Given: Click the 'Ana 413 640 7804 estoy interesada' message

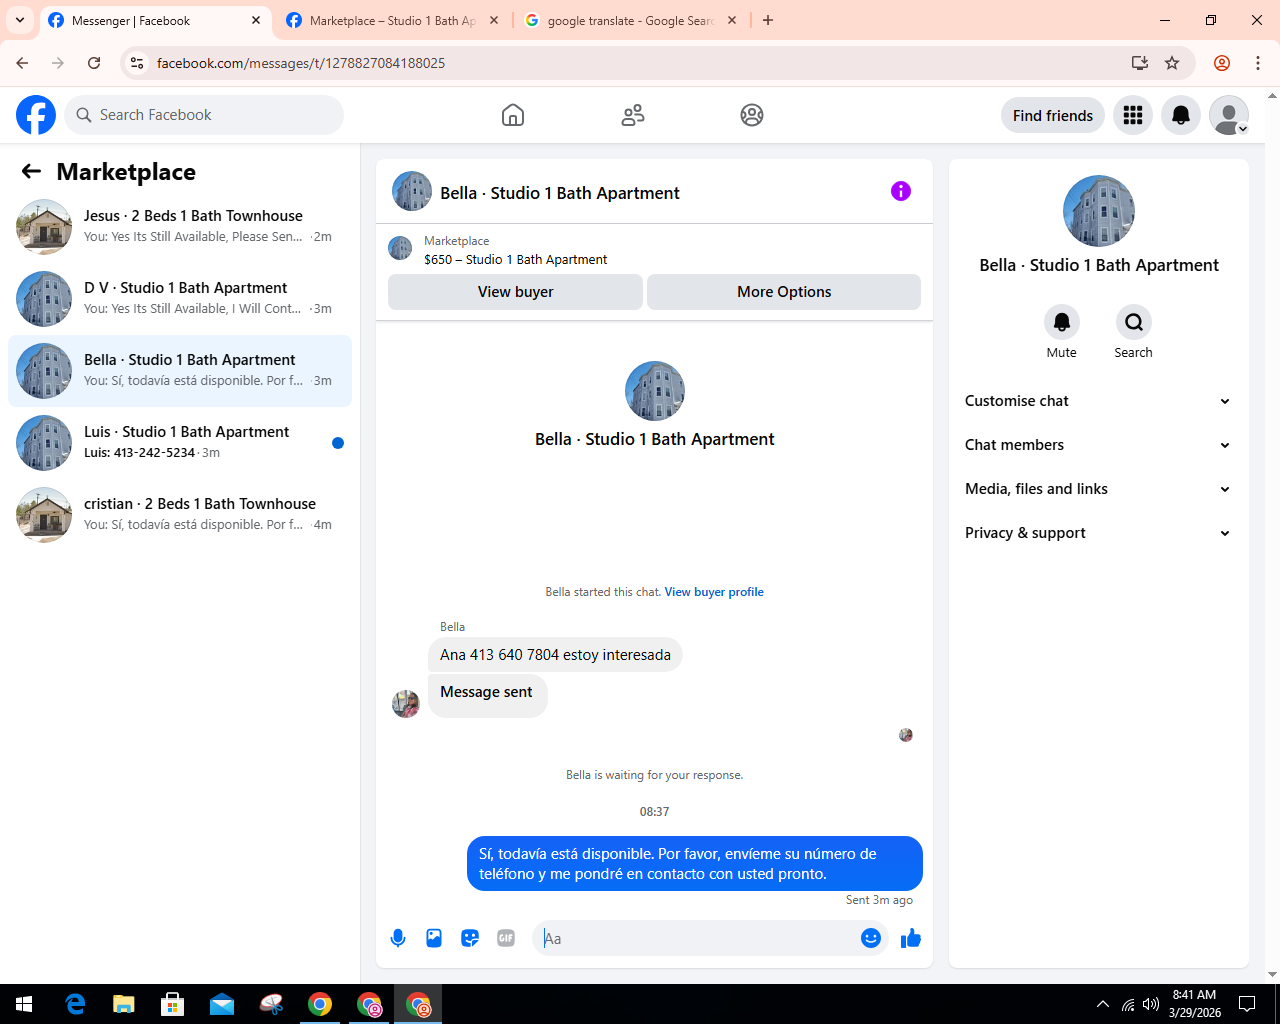Looking at the screenshot, I should click(555, 655).
